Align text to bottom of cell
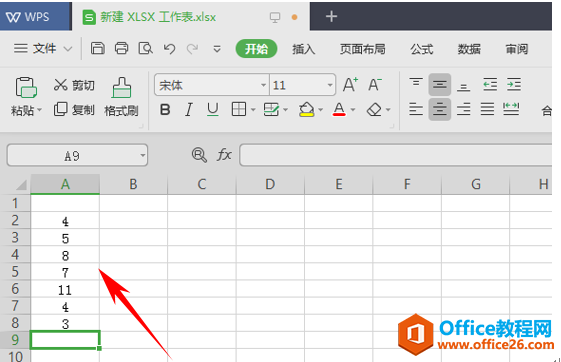This screenshot has height=362, width=561. 464,86
